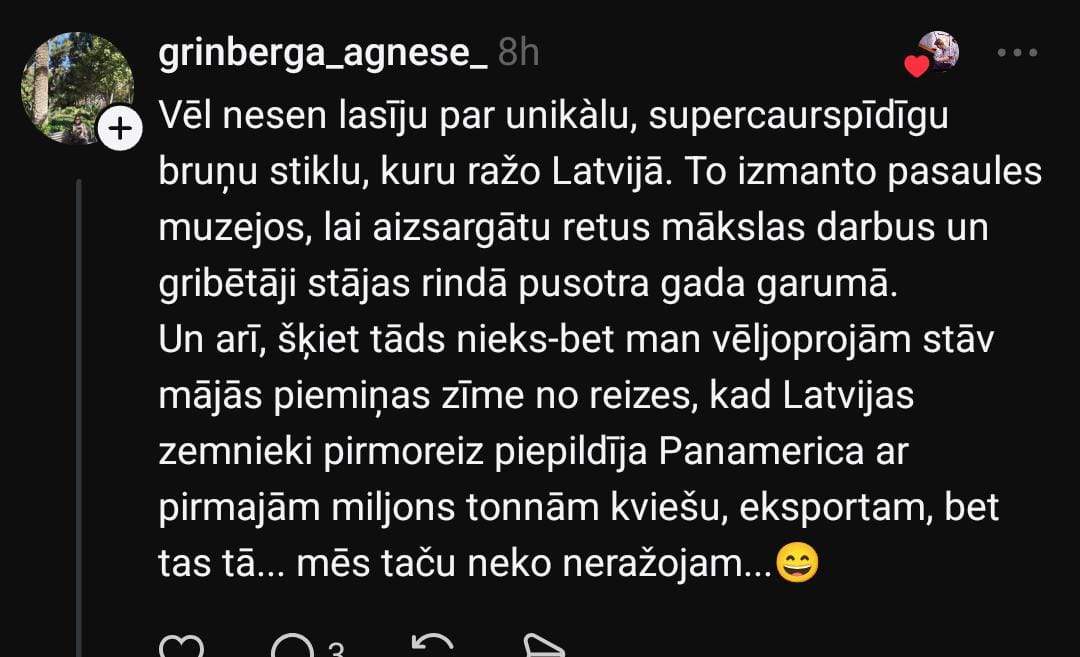The width and height of the screenshot is (1080, 657).
Task: Click the red heart badge on small avatar
Action: point(917,65)
